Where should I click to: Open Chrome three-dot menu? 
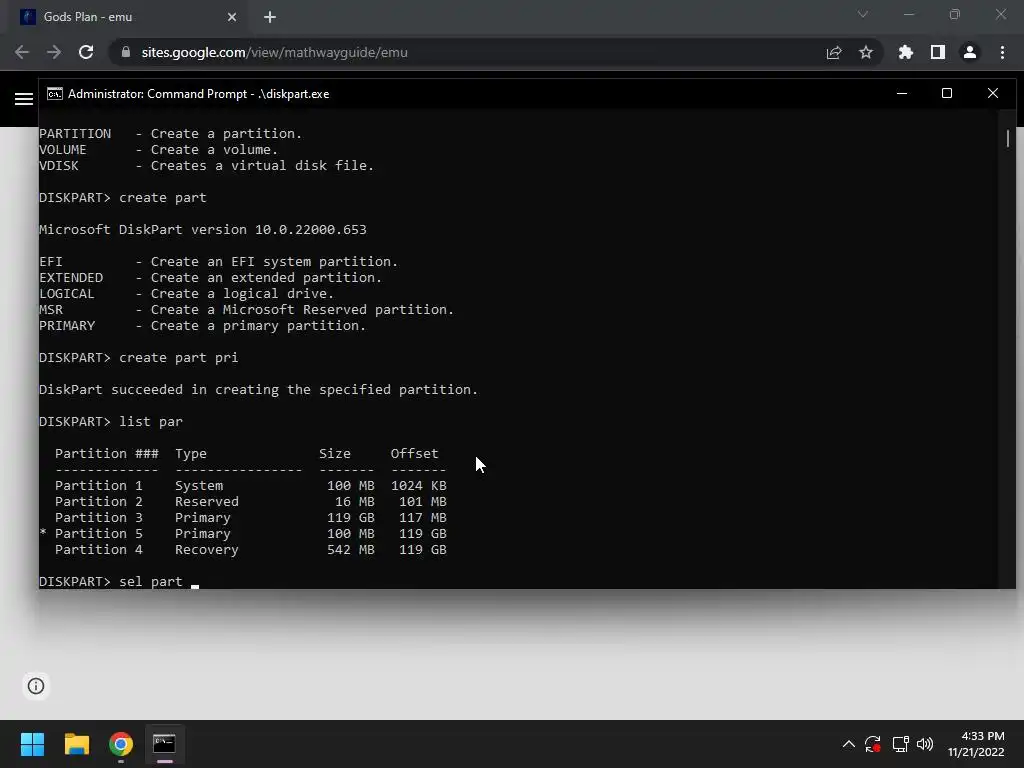tap(1002, 52)
